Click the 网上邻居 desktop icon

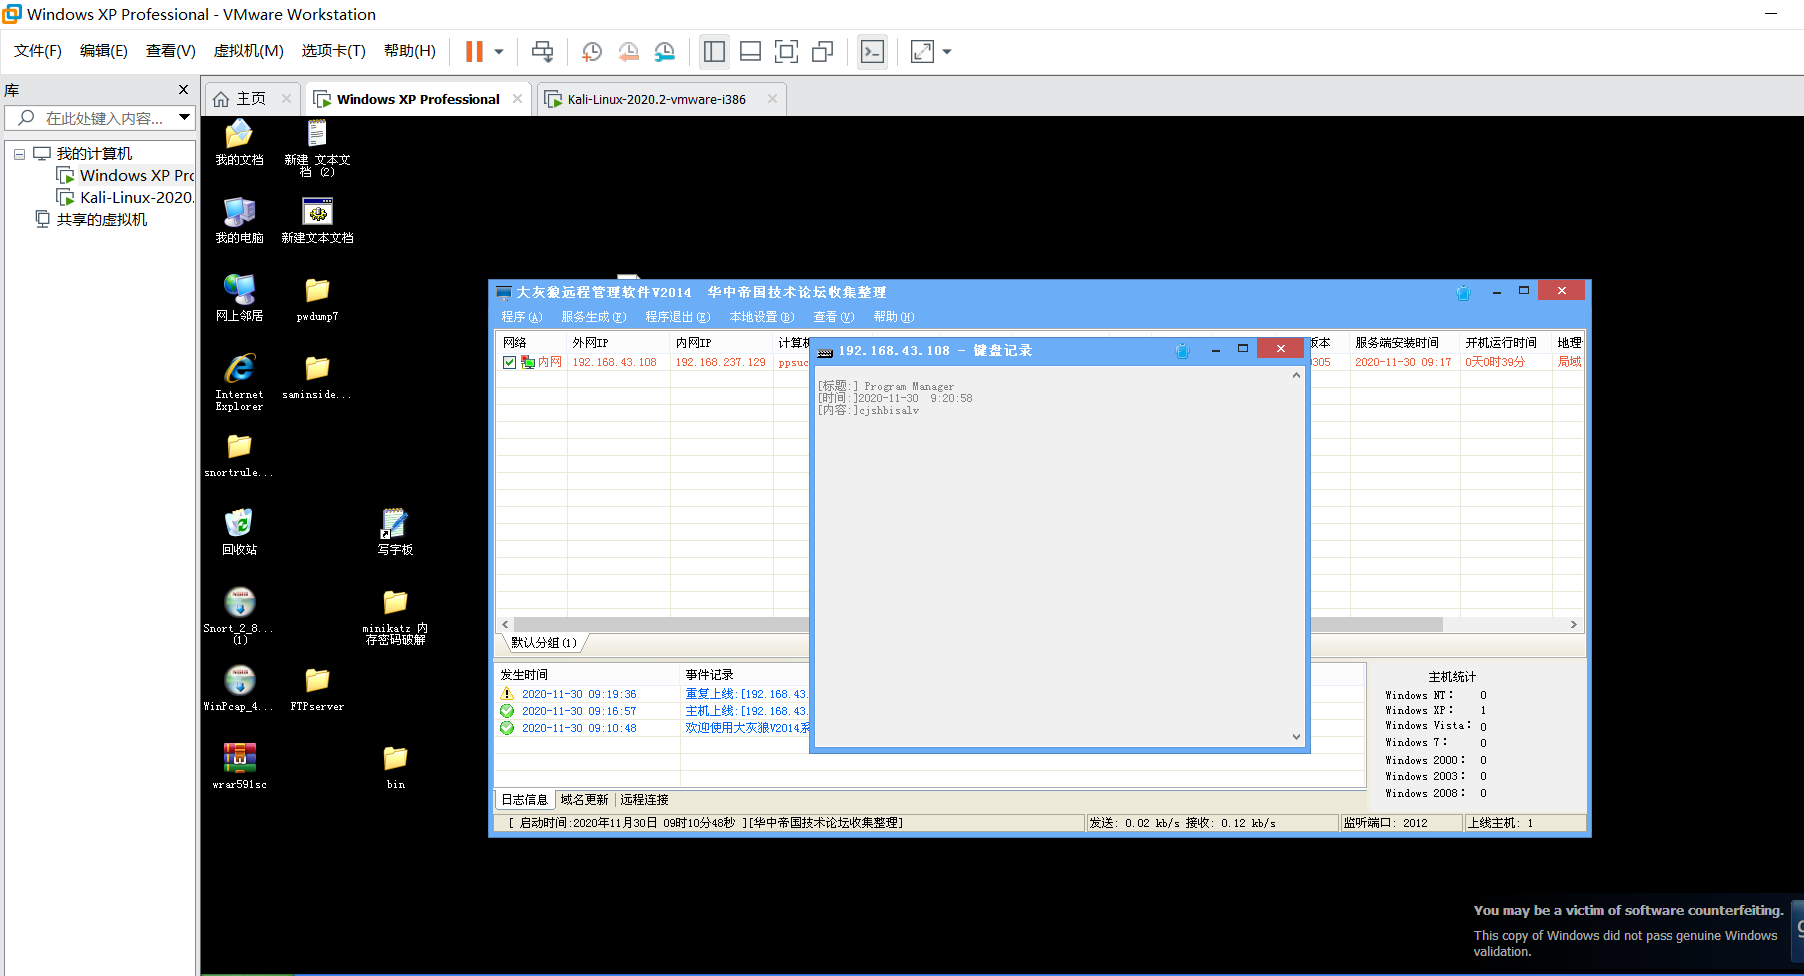(240, 298)
